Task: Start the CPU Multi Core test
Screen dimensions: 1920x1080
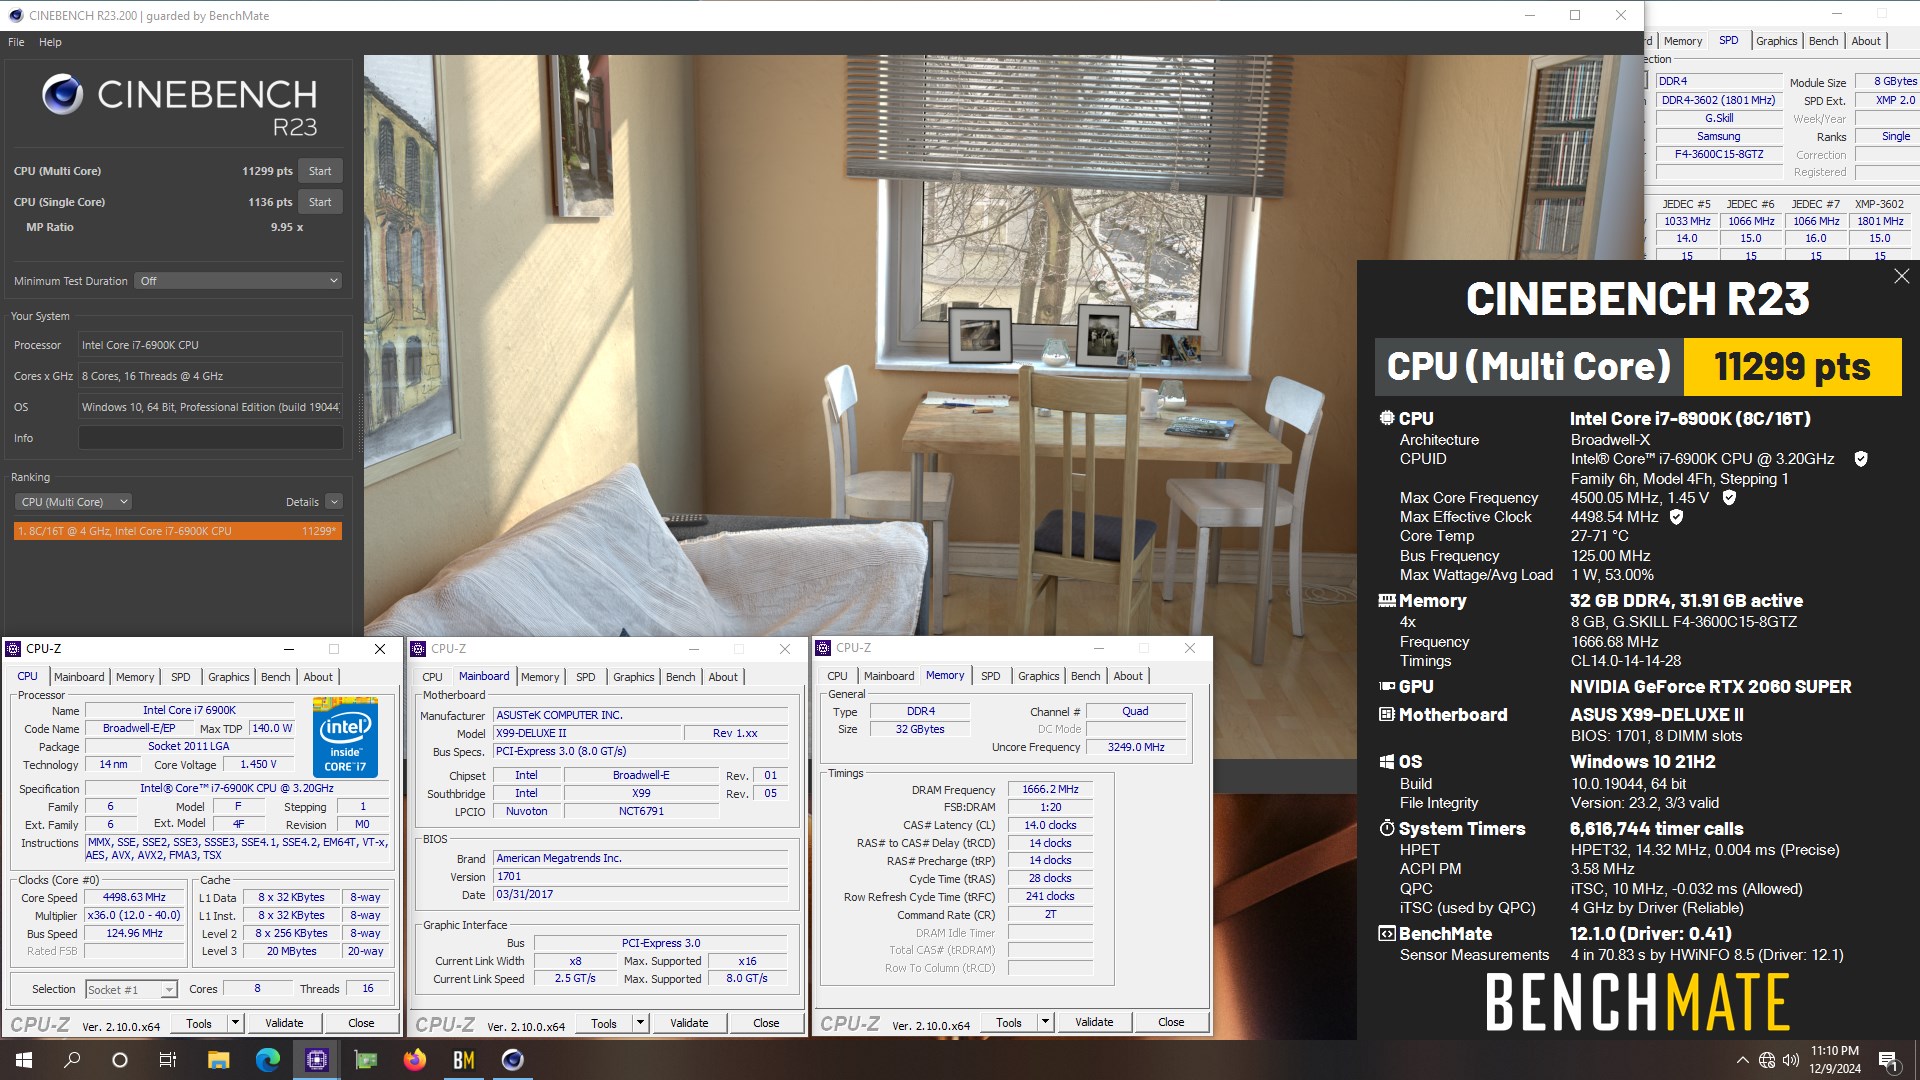Action: (x=320, y=171)
